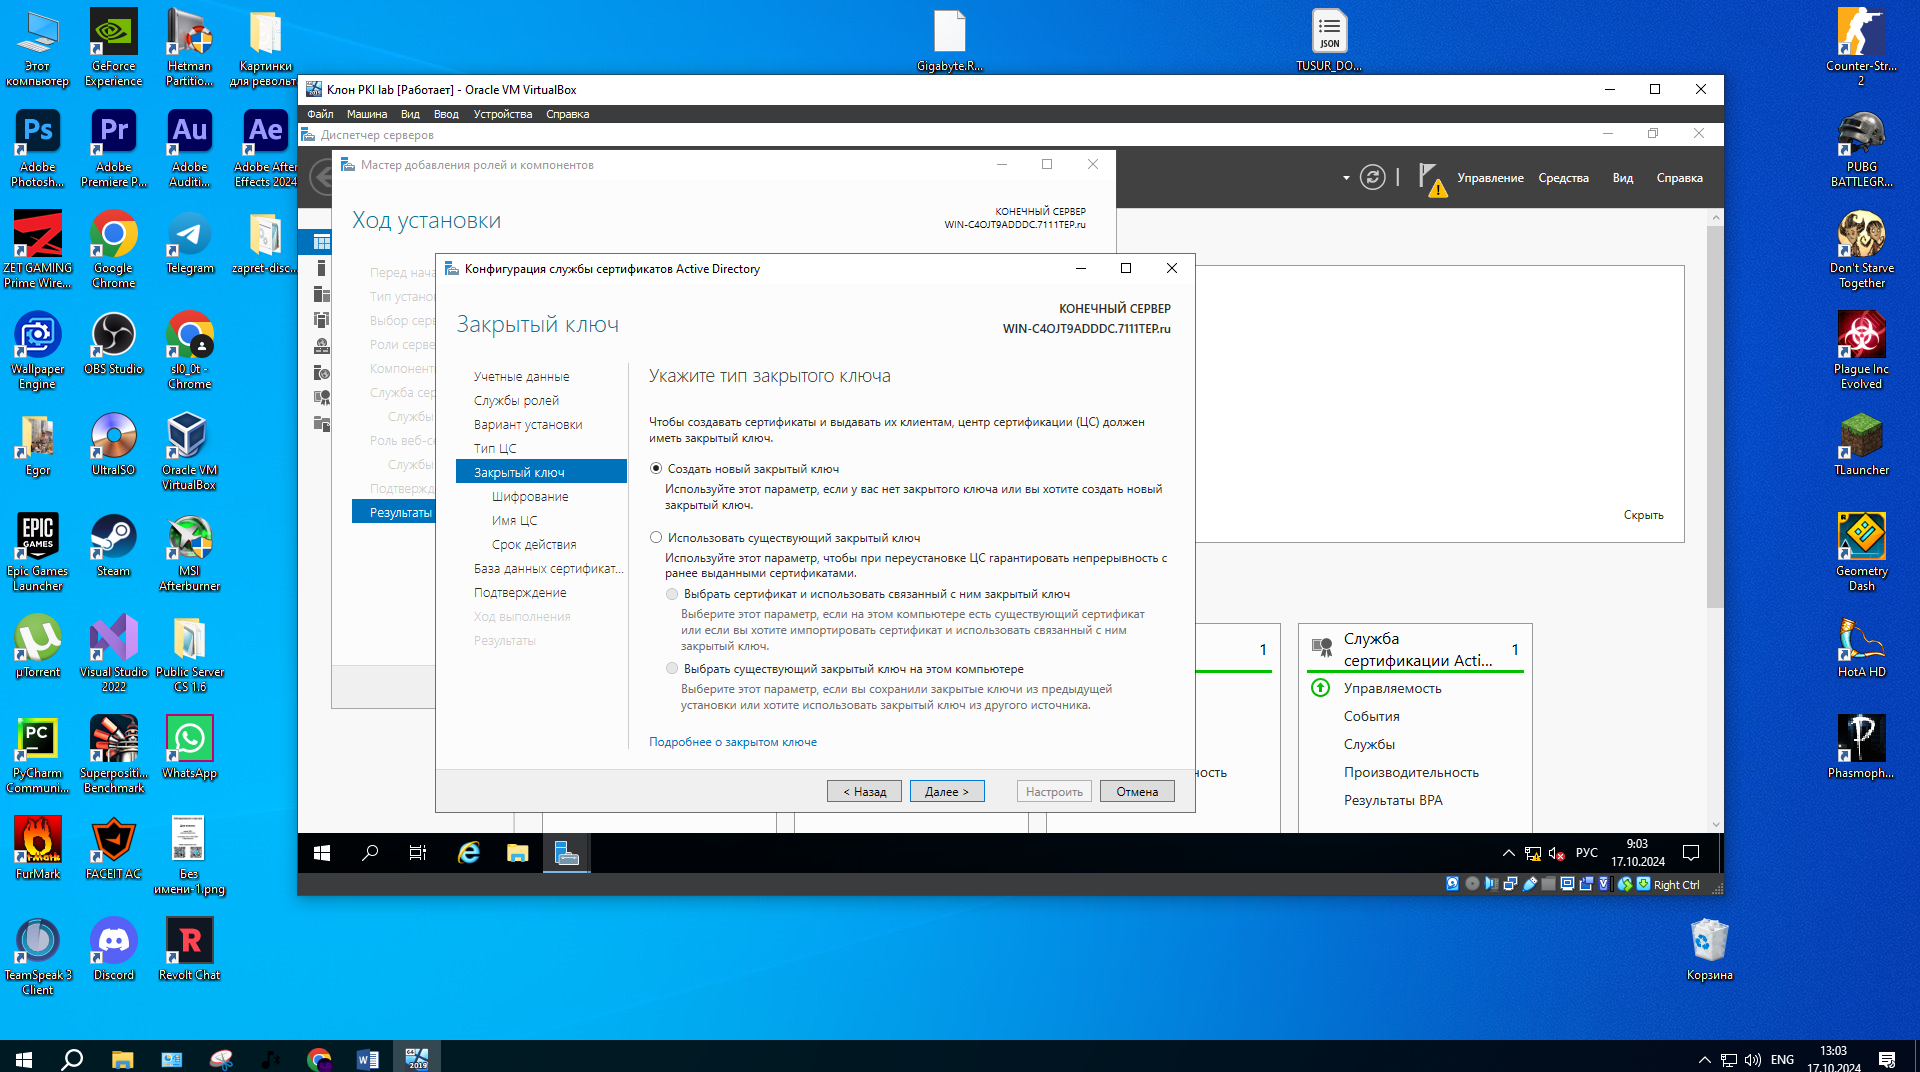Click Отмена button in AD CS wizard
Image resolution: width=1920 pixels, height=1072 pixels.
point(1137,791)
